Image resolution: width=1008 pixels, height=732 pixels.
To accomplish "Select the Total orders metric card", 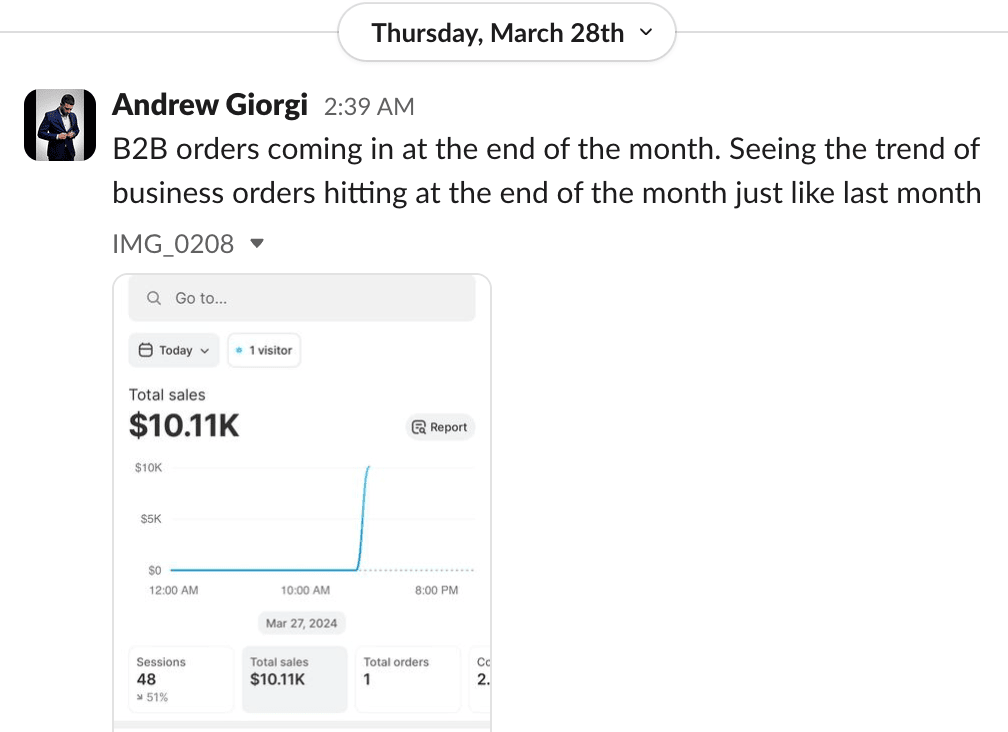I will (407, 679).
